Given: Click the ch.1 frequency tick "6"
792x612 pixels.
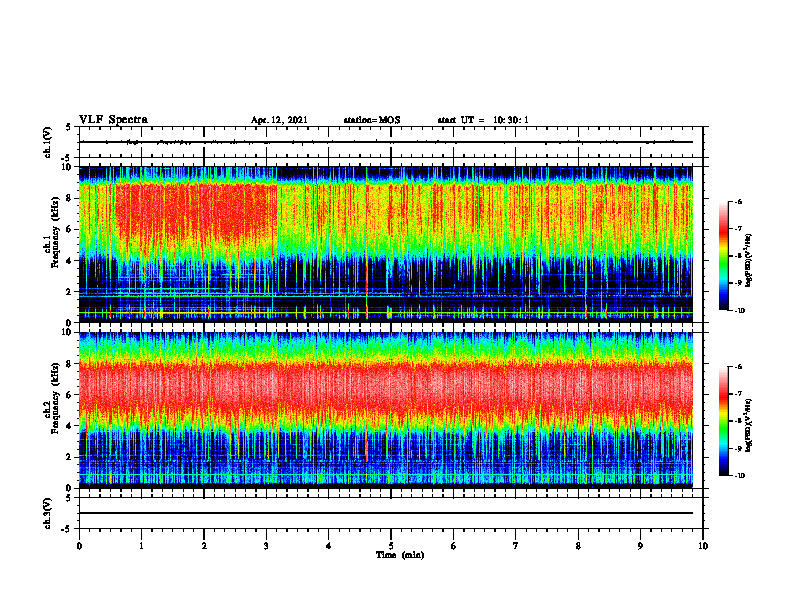Looking at the screenshot, I should click(70, 229).
